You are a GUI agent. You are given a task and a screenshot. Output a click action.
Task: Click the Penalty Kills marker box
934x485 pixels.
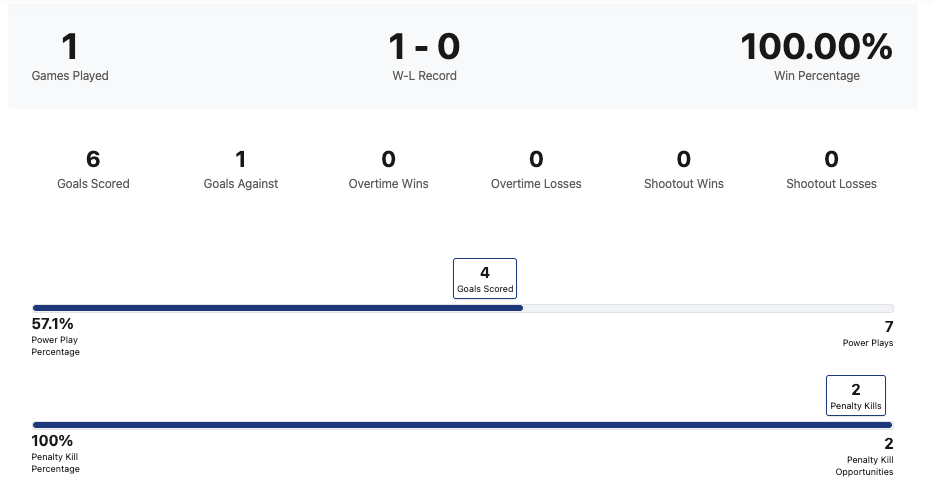coord(856,395)
